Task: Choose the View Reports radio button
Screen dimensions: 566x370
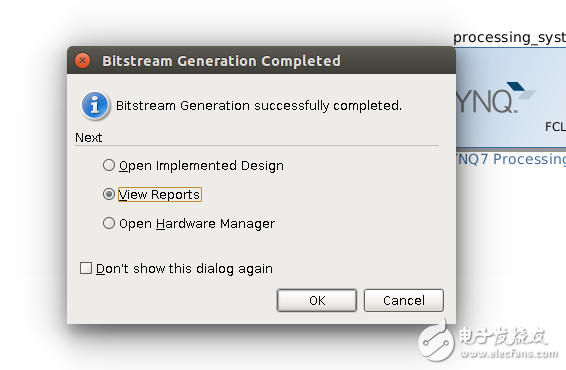Action: 109,194
